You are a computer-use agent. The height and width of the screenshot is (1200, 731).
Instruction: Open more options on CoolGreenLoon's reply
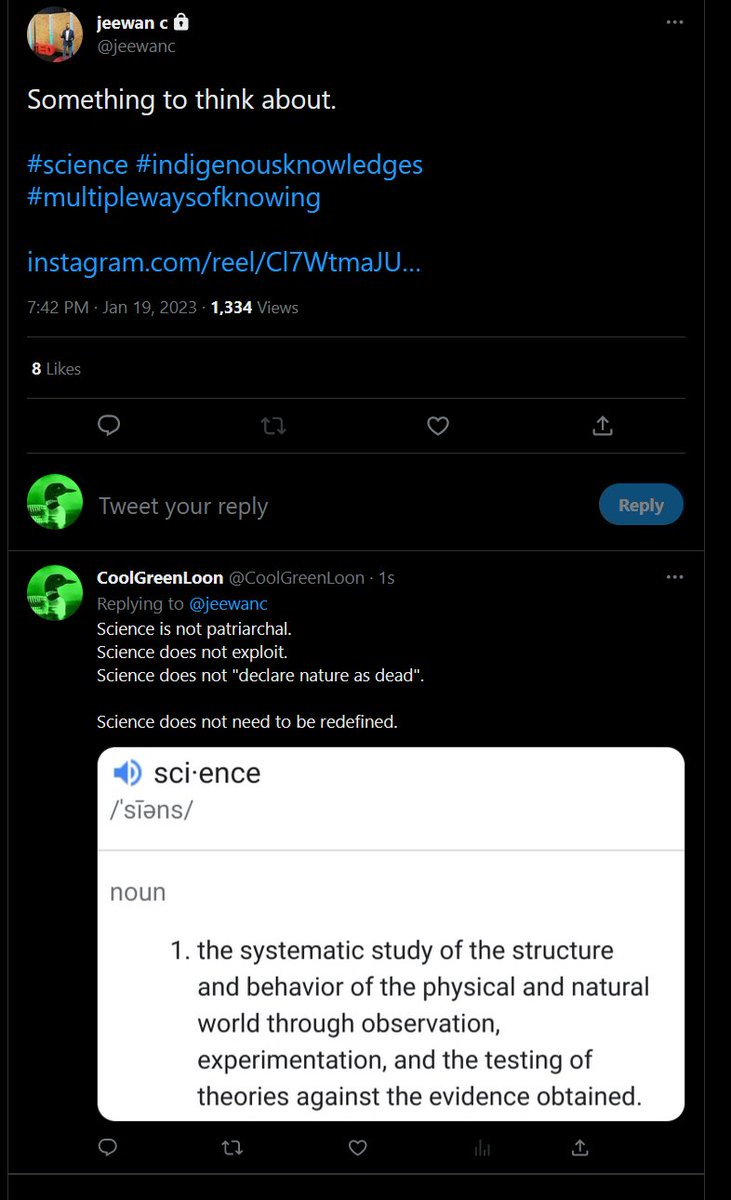[x=675, y=577]
